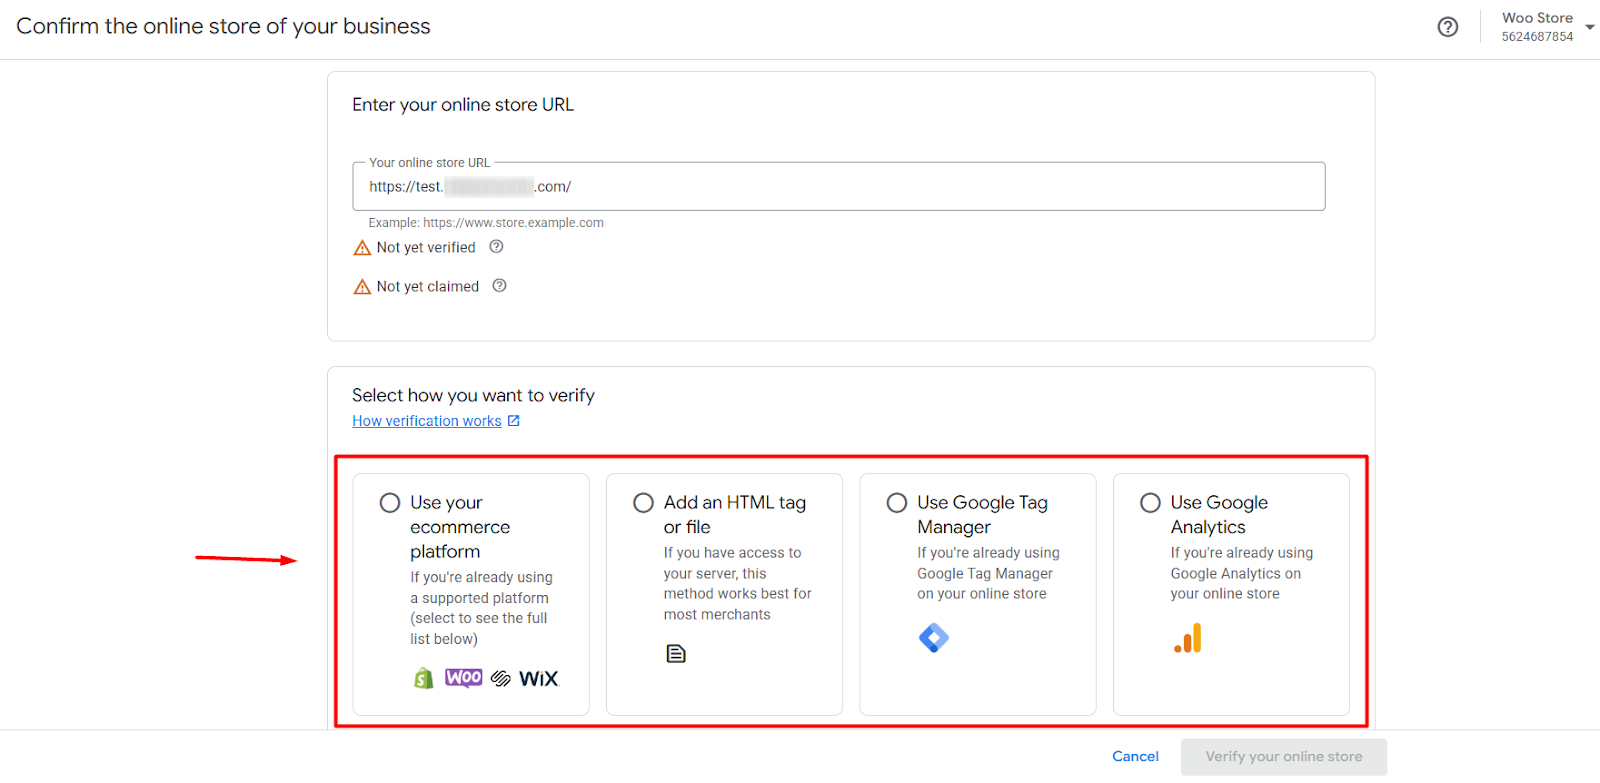Expand the Woo Store account dropdown arrow

click(x=1589, y=27)
